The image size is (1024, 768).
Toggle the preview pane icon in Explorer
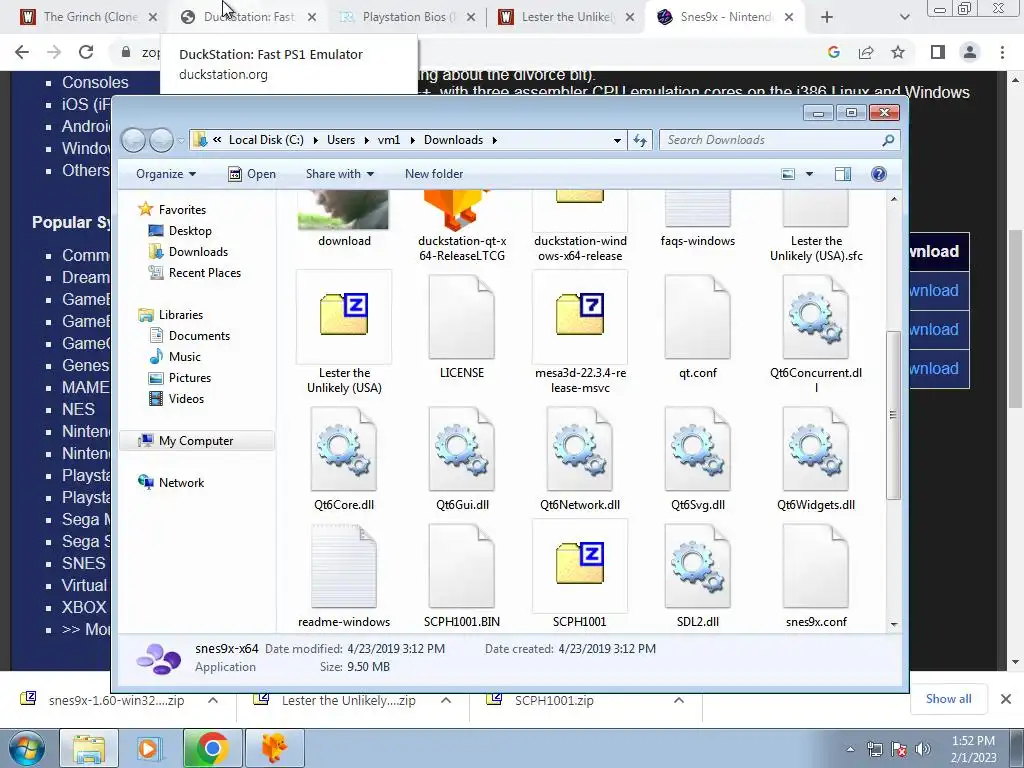point(842,174)
